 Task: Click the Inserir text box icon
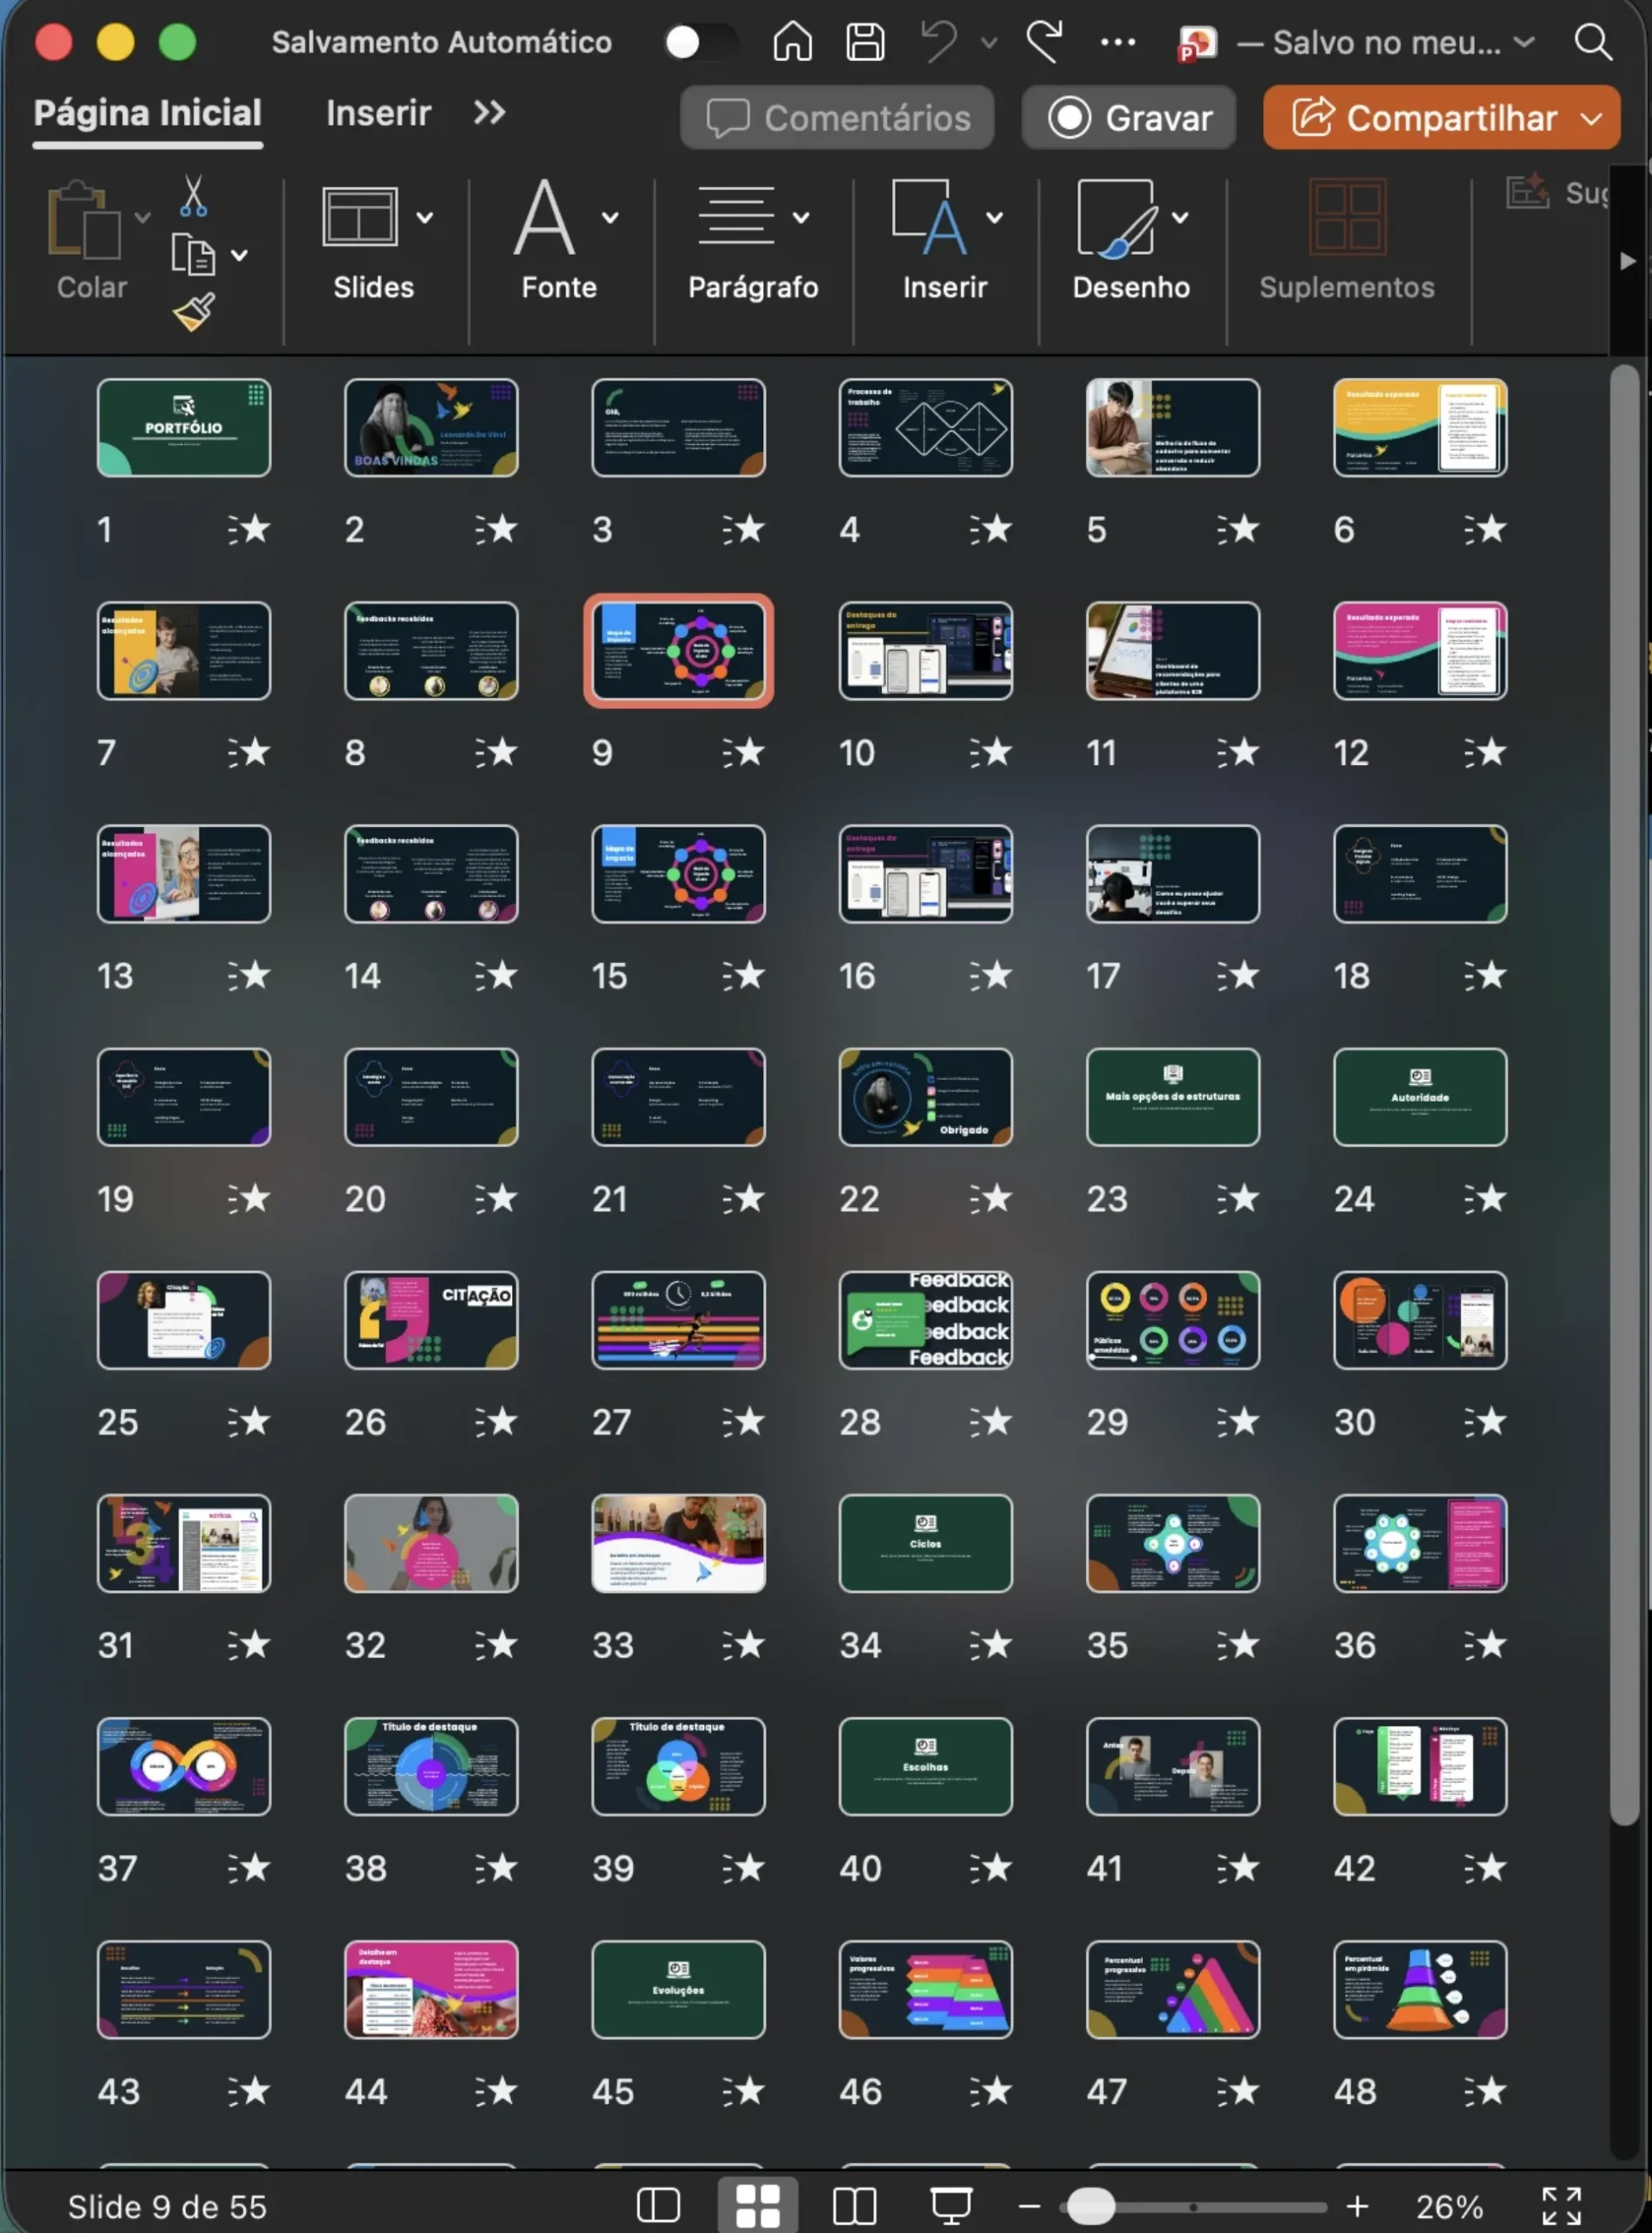pos(929,217)
